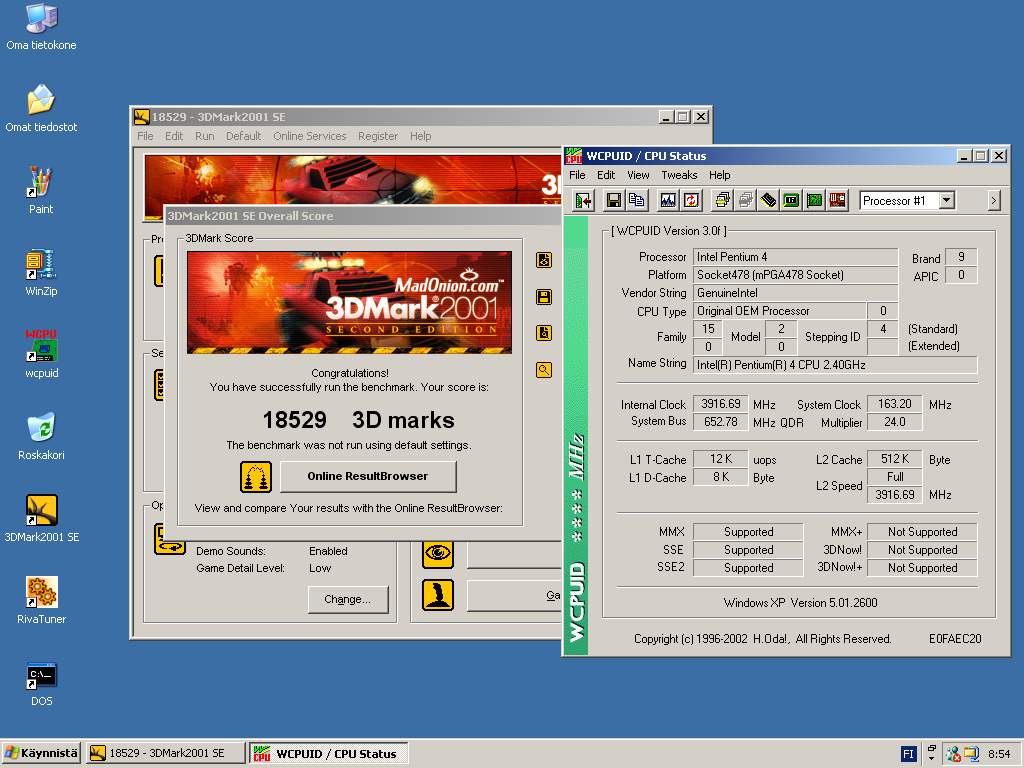Click the eye icon in 3DMark window
Image resolution: width=1024 pixels, height=768 pixels.
(x=438, y=553)
